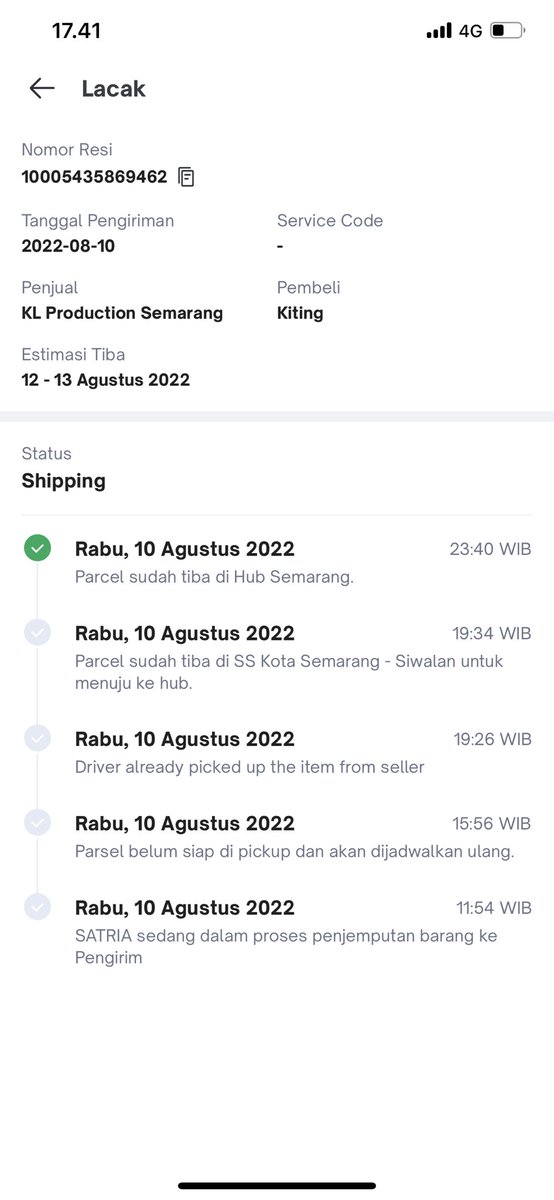Tap the checkmark beside the 19:34 WIB entry
554x1200 pixels.
[x=37, y=632]
